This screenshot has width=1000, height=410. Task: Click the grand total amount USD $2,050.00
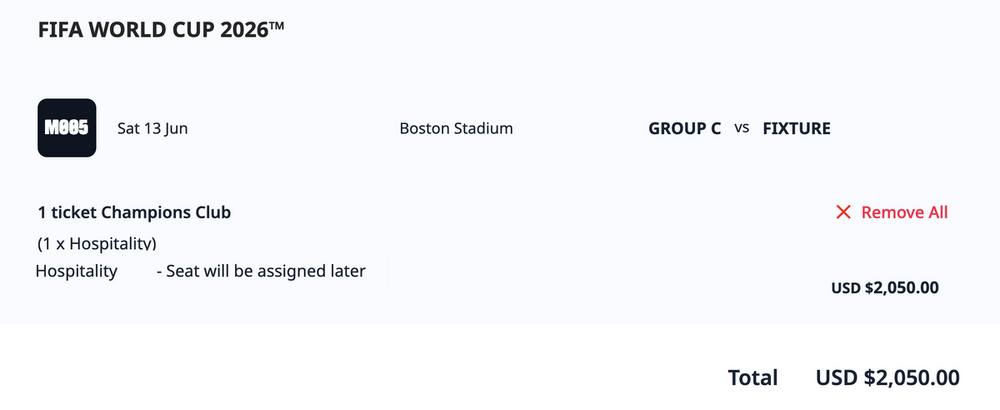pyautogui.click(x=888, y=378)
